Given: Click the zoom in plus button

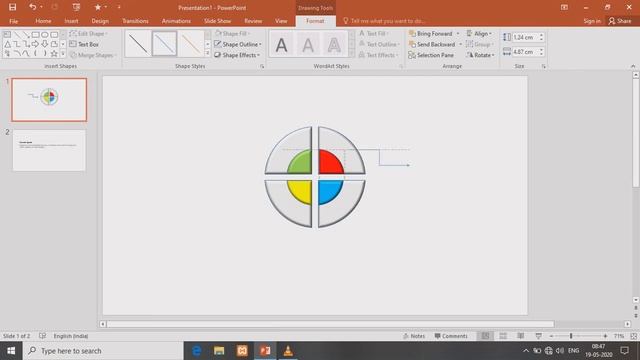Looking at the screenshot, I should pos(605,336).
